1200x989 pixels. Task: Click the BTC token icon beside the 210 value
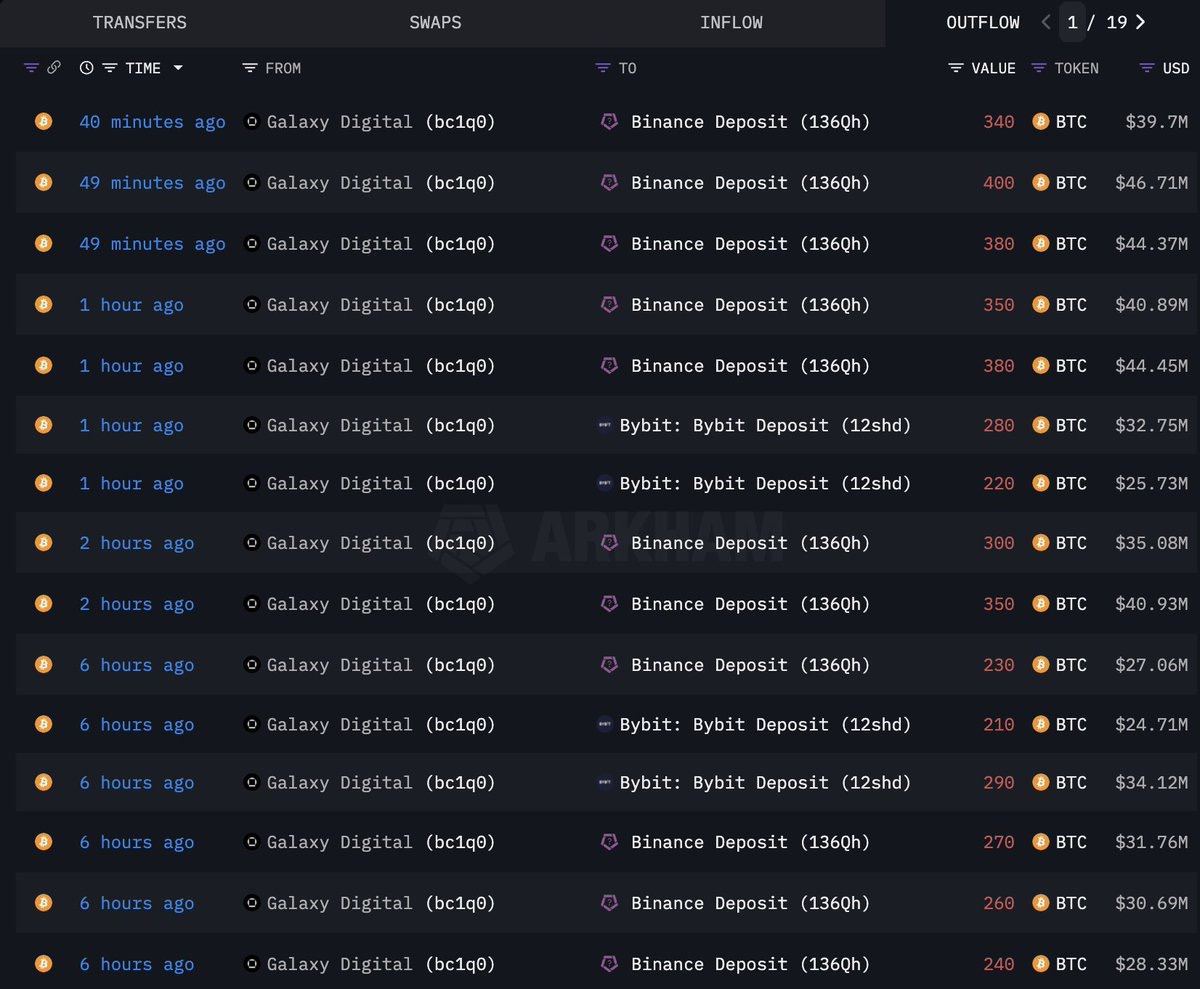click(x=1040, y=724)
